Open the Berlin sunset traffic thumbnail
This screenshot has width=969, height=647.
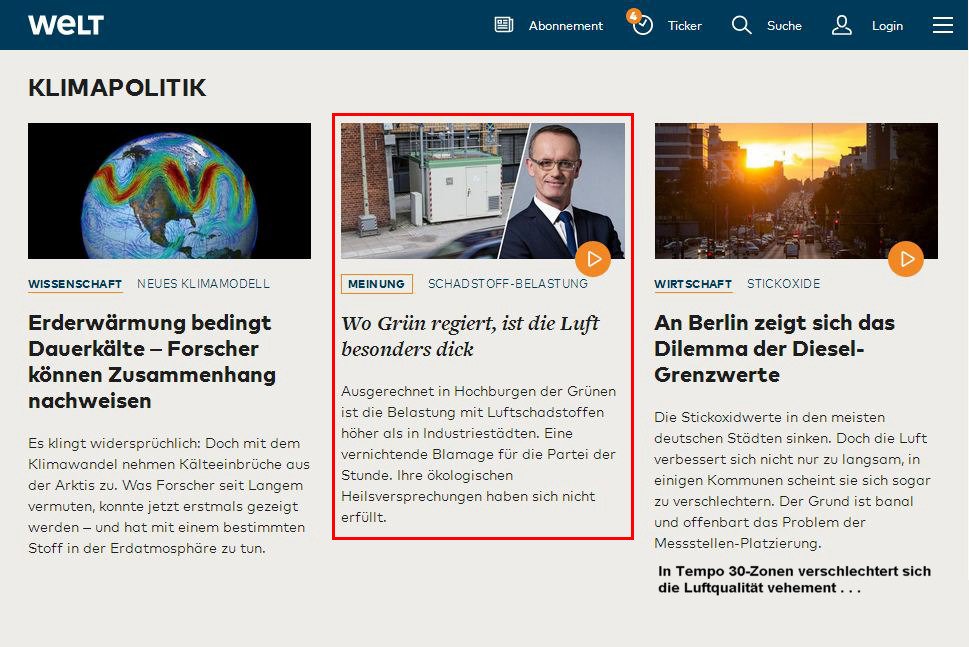click(x=796, y=190)
